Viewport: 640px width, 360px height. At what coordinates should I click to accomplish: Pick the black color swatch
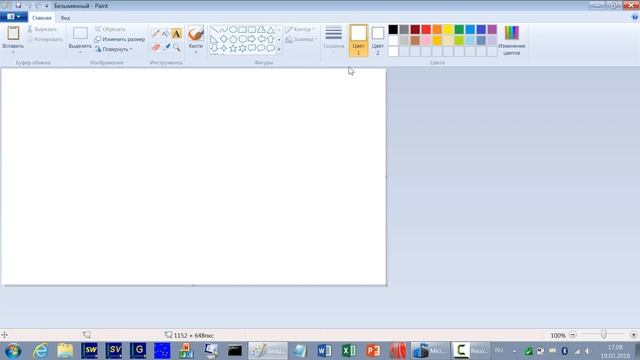pyautogui.click(x=393, y=29)
